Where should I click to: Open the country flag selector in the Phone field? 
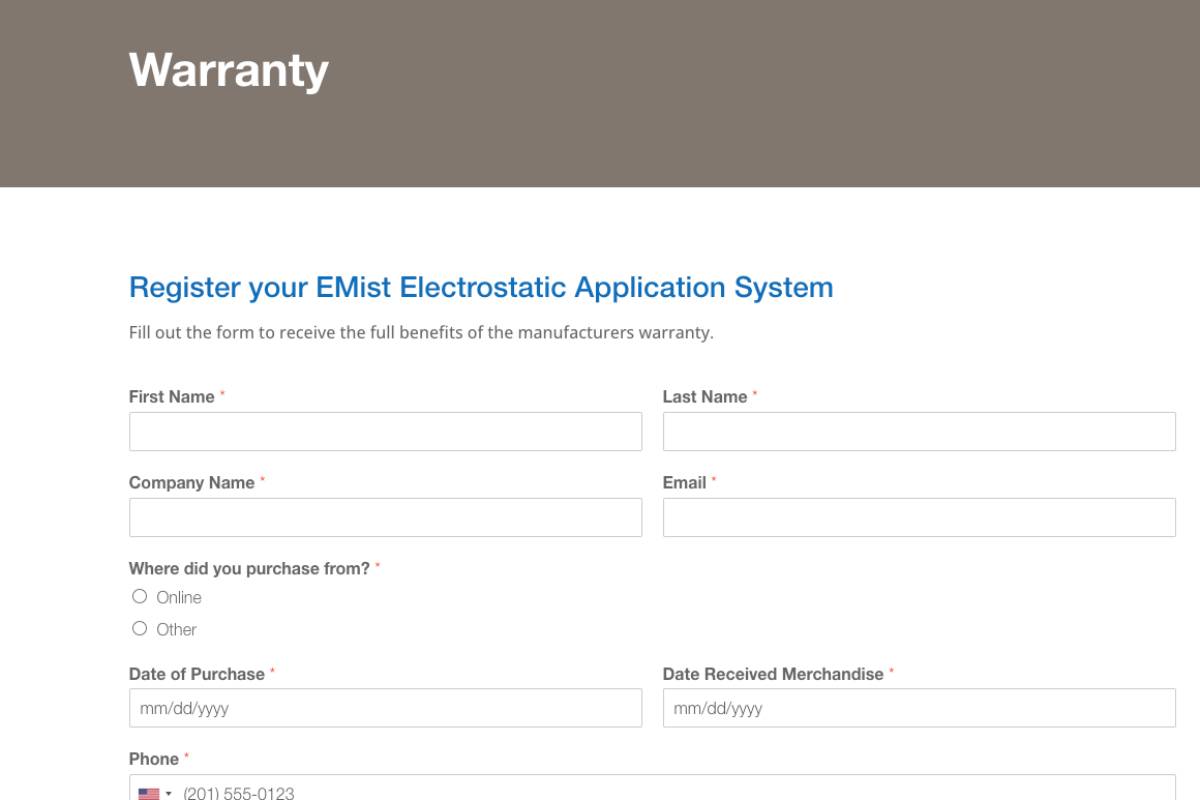155,793
